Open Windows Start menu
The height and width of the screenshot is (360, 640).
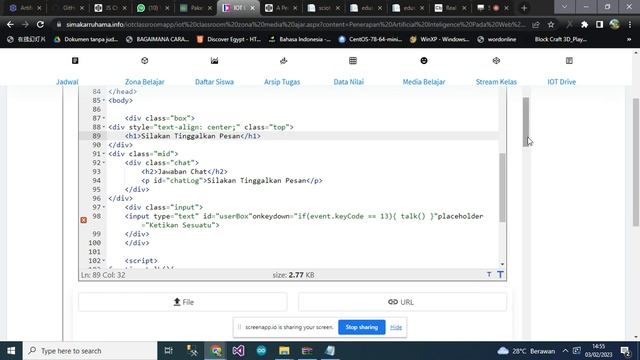point(11,351)
